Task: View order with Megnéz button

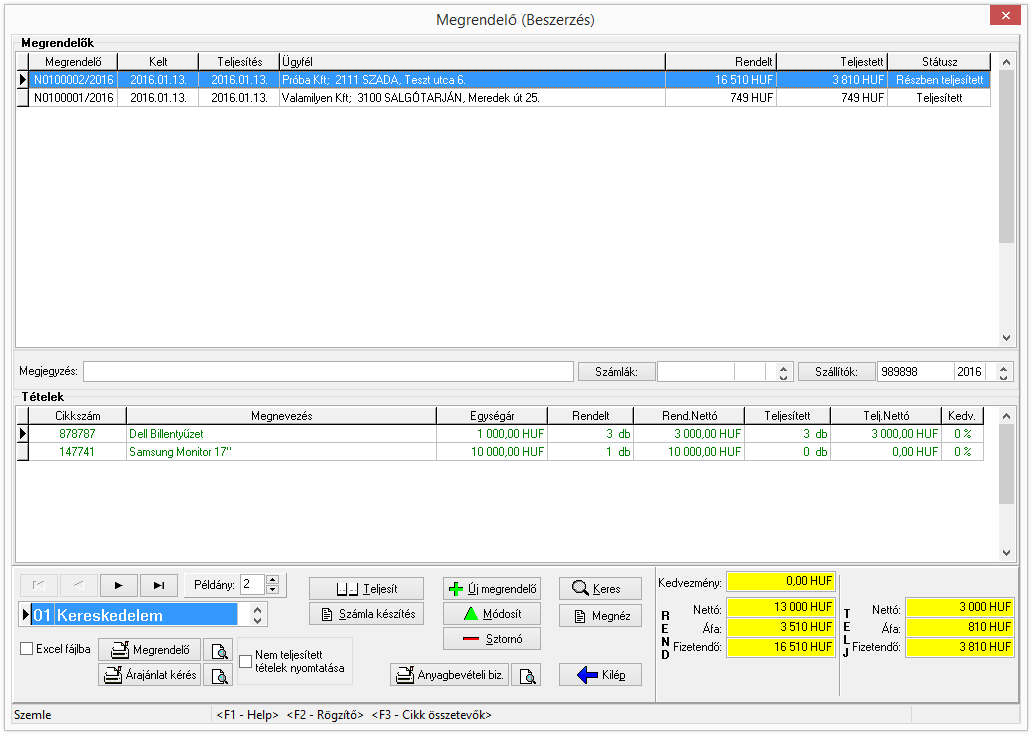Action: [601, 616]
